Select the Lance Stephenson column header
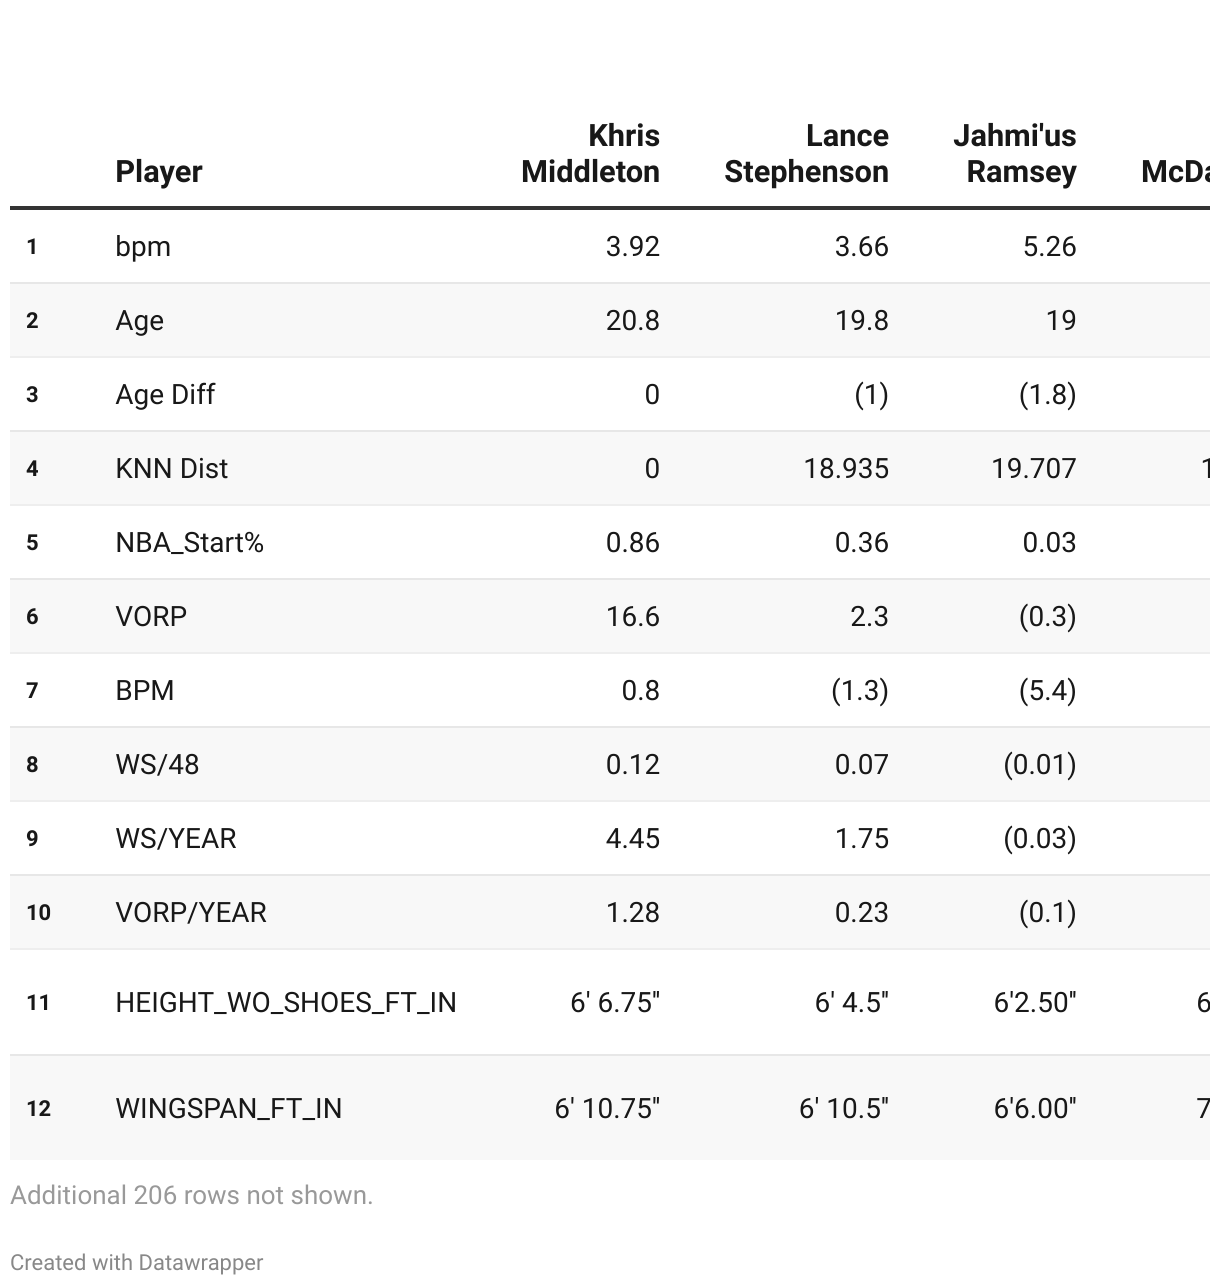Image resolution: width=1220 pixels, height=1286 pixels. 806,154
